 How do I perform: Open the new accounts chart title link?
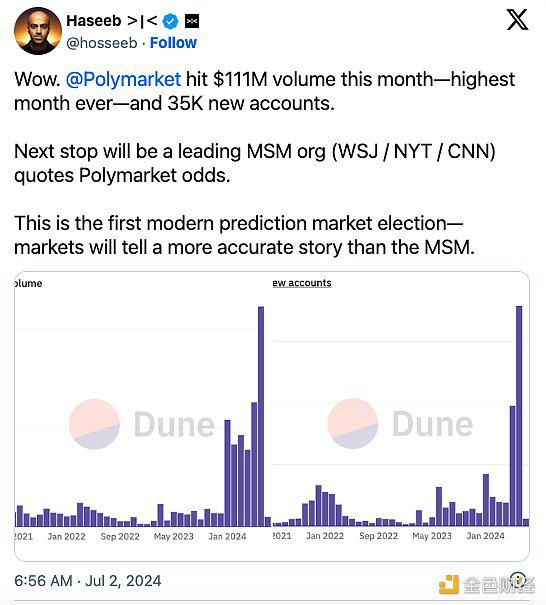[x=302, y=283]
